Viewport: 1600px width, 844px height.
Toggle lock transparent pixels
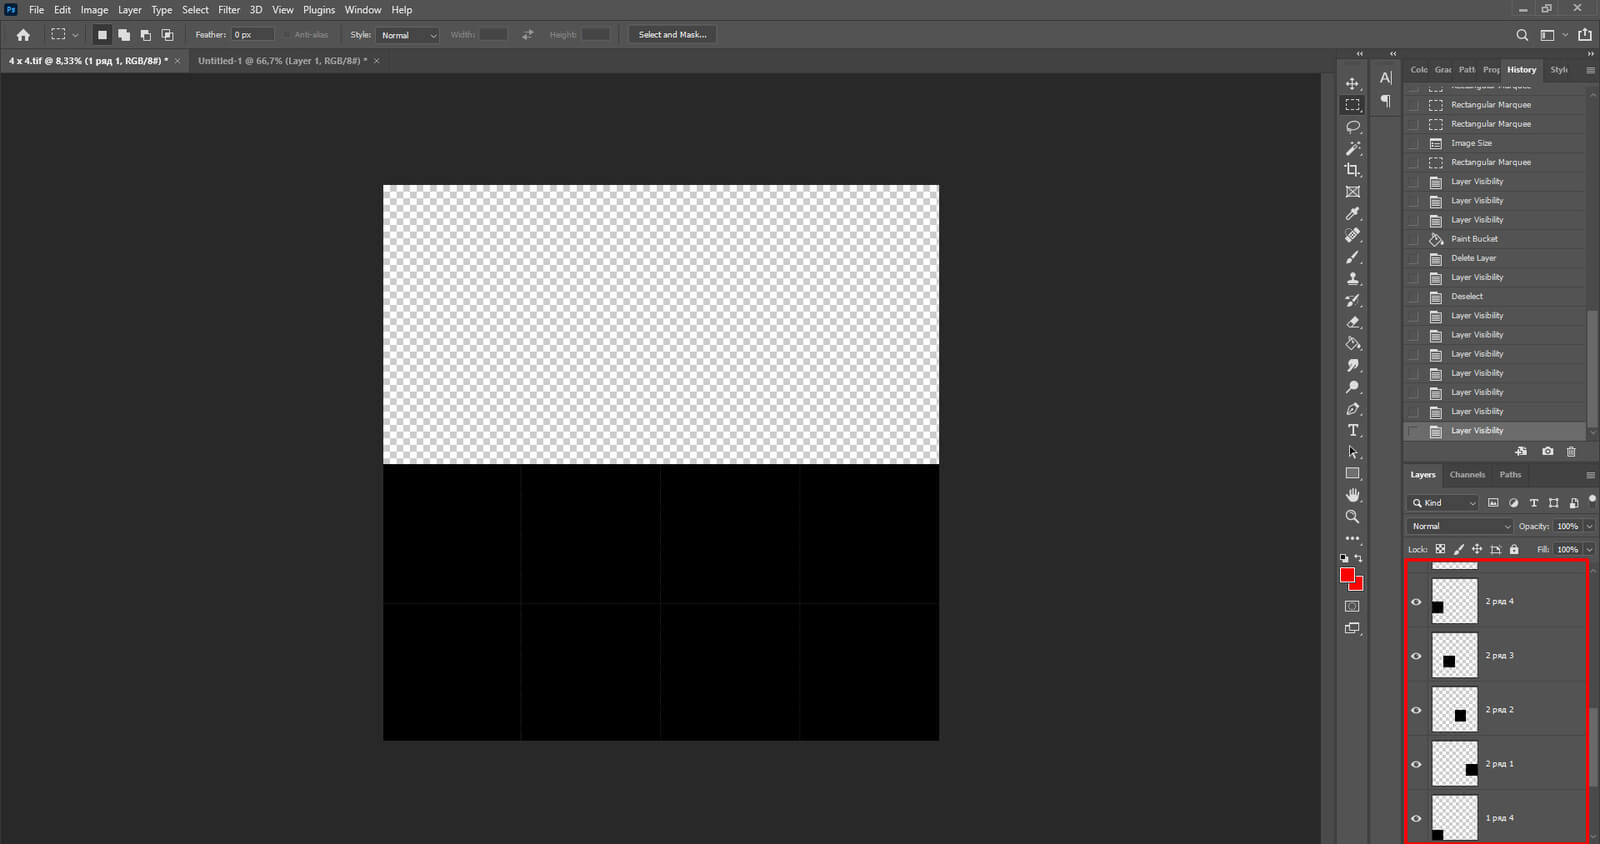1440,549
